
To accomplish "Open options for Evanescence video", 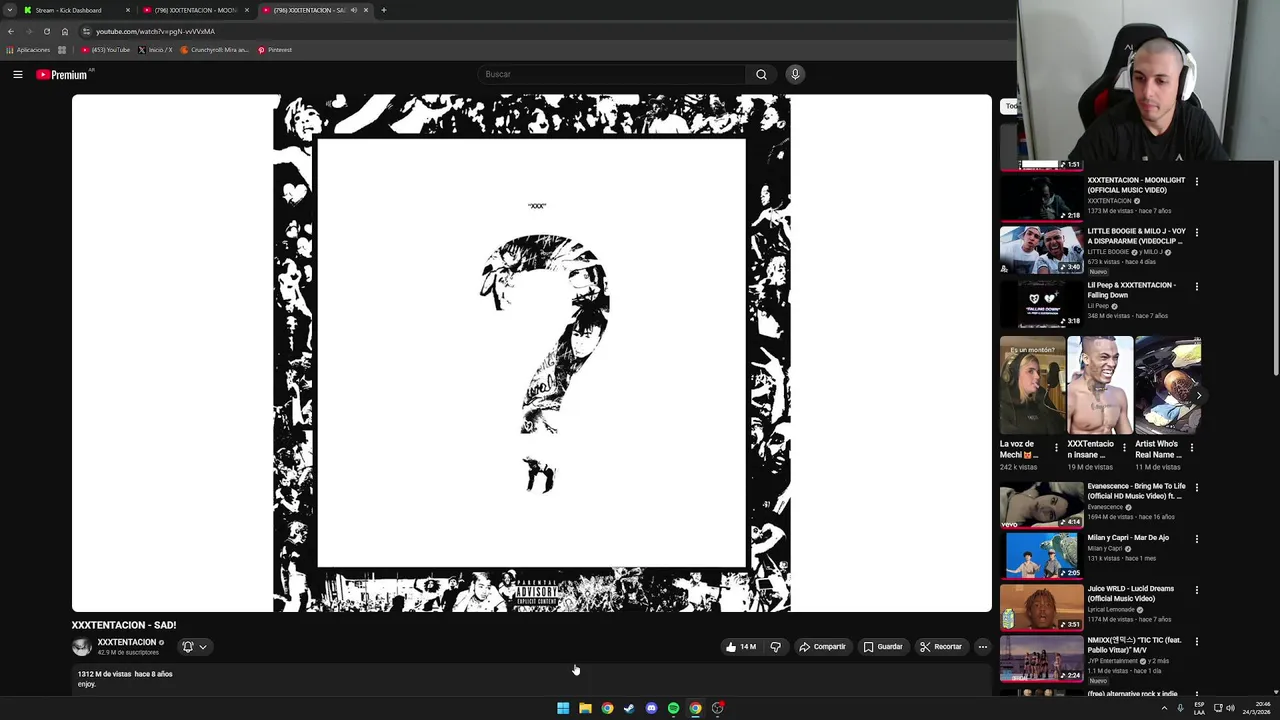I will tap(1196, 488).
